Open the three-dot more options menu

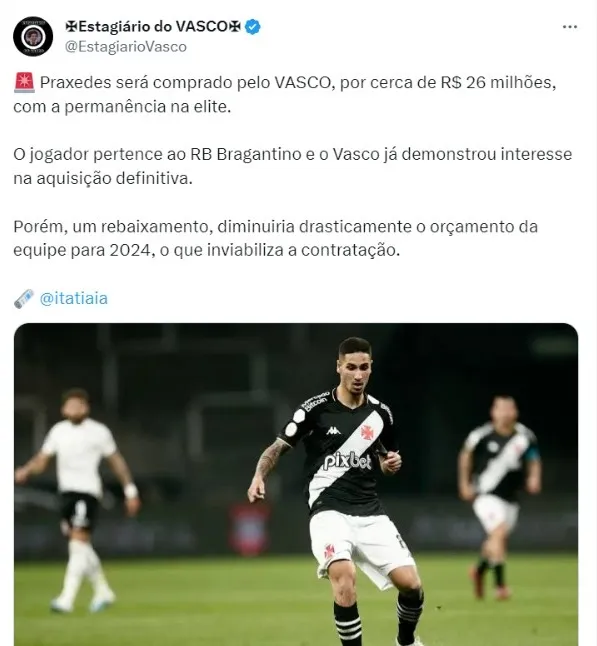coord(569,27)
